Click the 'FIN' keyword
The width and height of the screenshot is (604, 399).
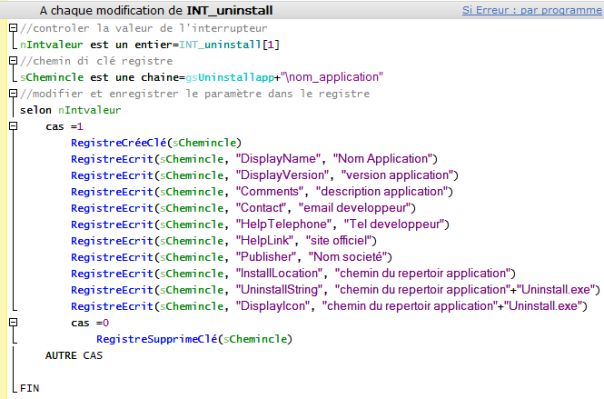coord(30,388)
